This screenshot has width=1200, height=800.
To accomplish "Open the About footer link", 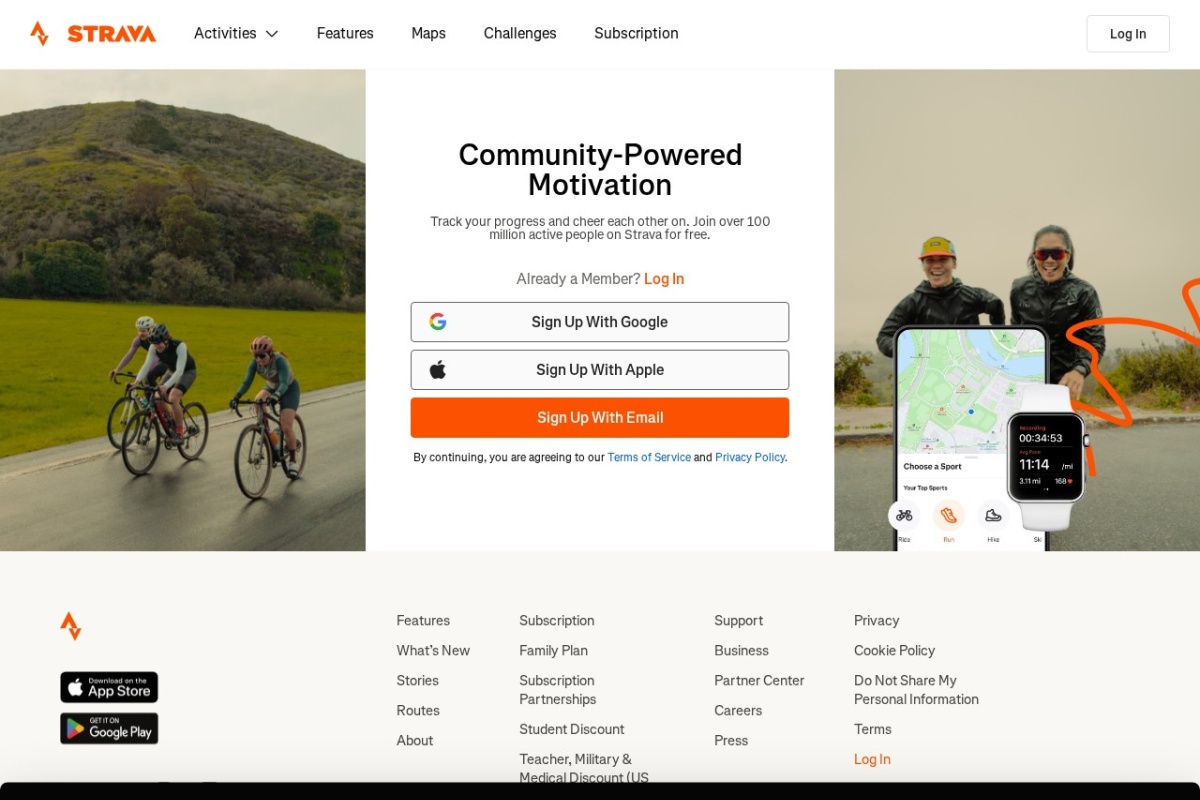I will [415, 741].
